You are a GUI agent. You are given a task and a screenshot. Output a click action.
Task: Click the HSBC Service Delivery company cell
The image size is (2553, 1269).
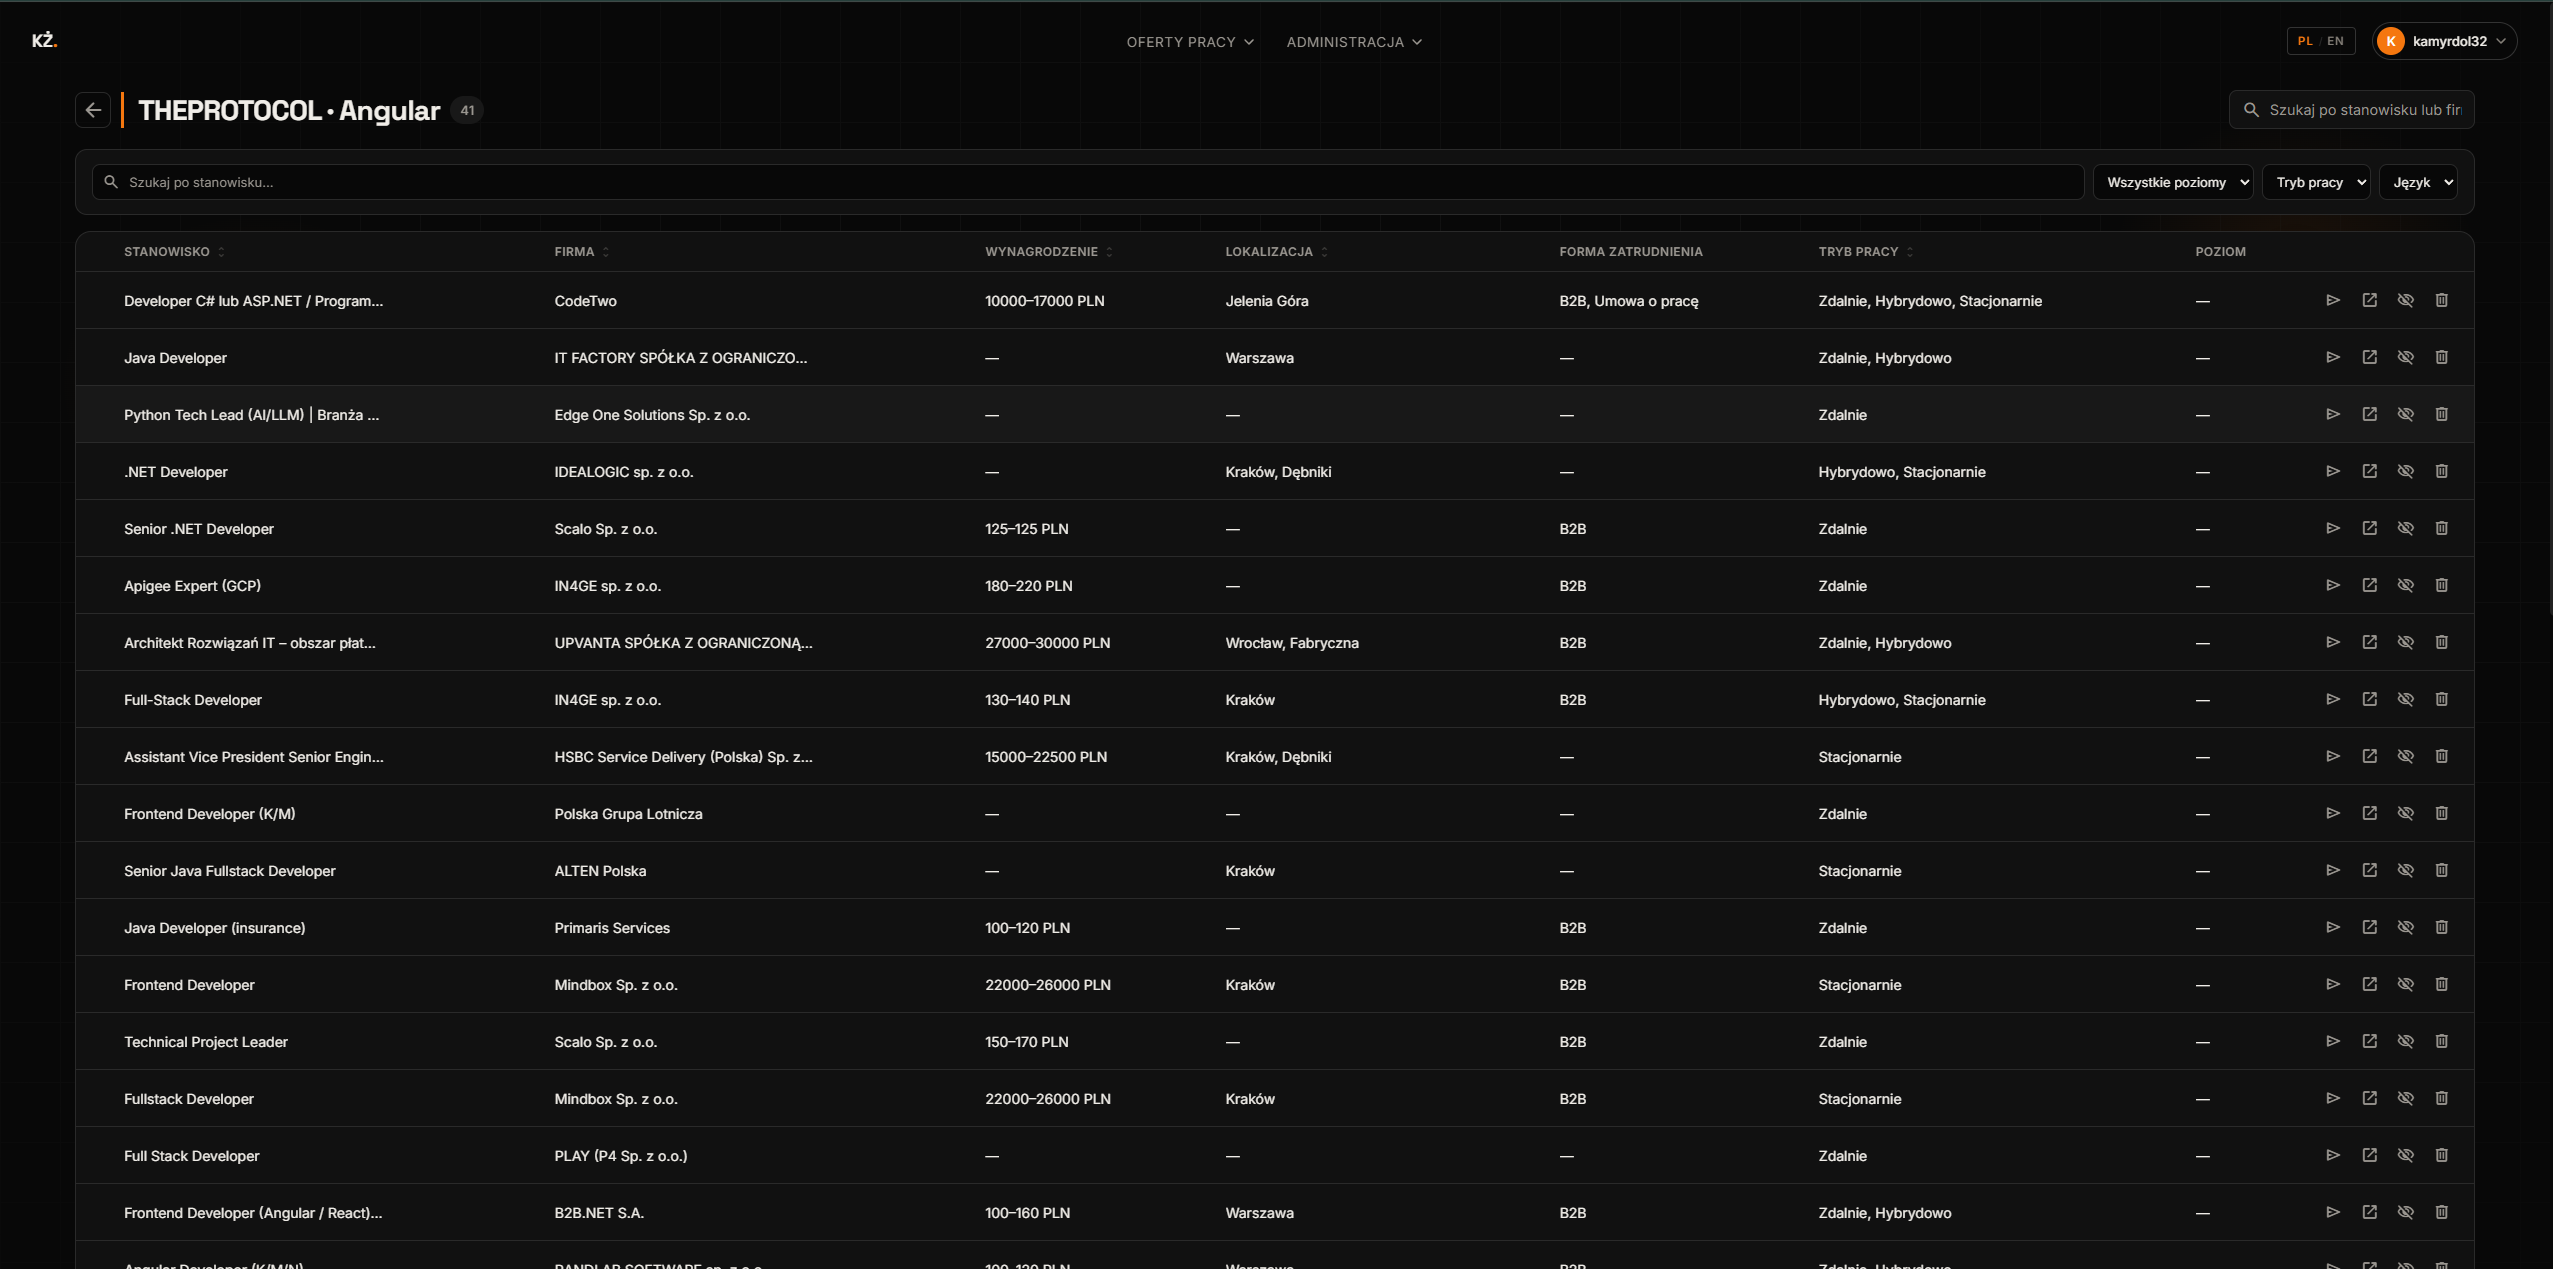(x=683, y=757)
